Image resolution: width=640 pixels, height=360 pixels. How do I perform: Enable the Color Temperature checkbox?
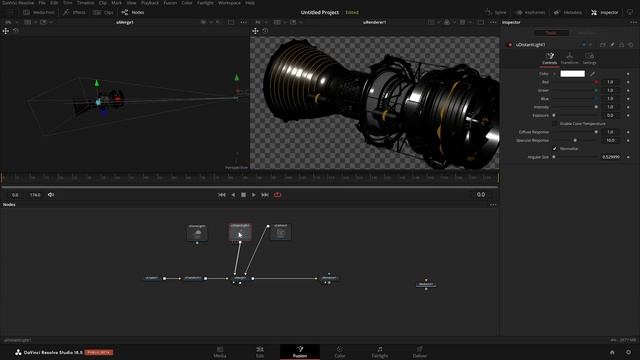(x=554, y=123)
